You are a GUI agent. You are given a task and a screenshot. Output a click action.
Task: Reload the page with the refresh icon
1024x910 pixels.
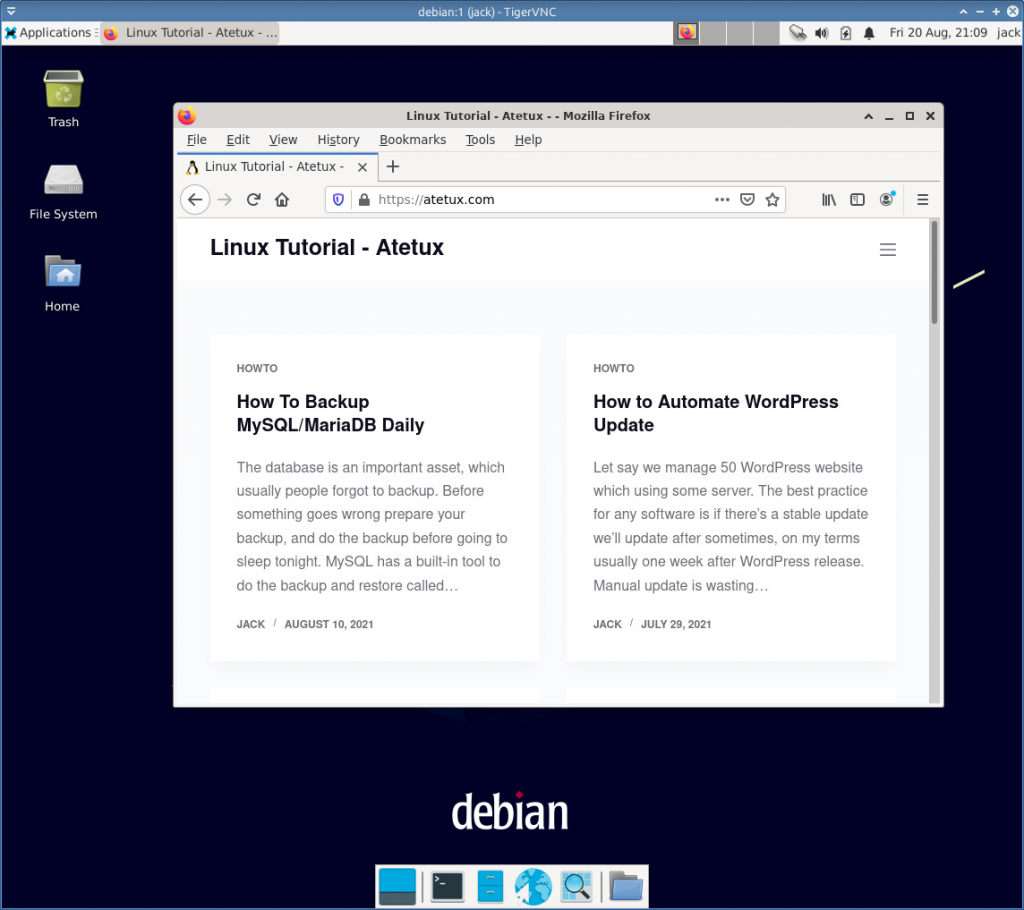point(253,199)
